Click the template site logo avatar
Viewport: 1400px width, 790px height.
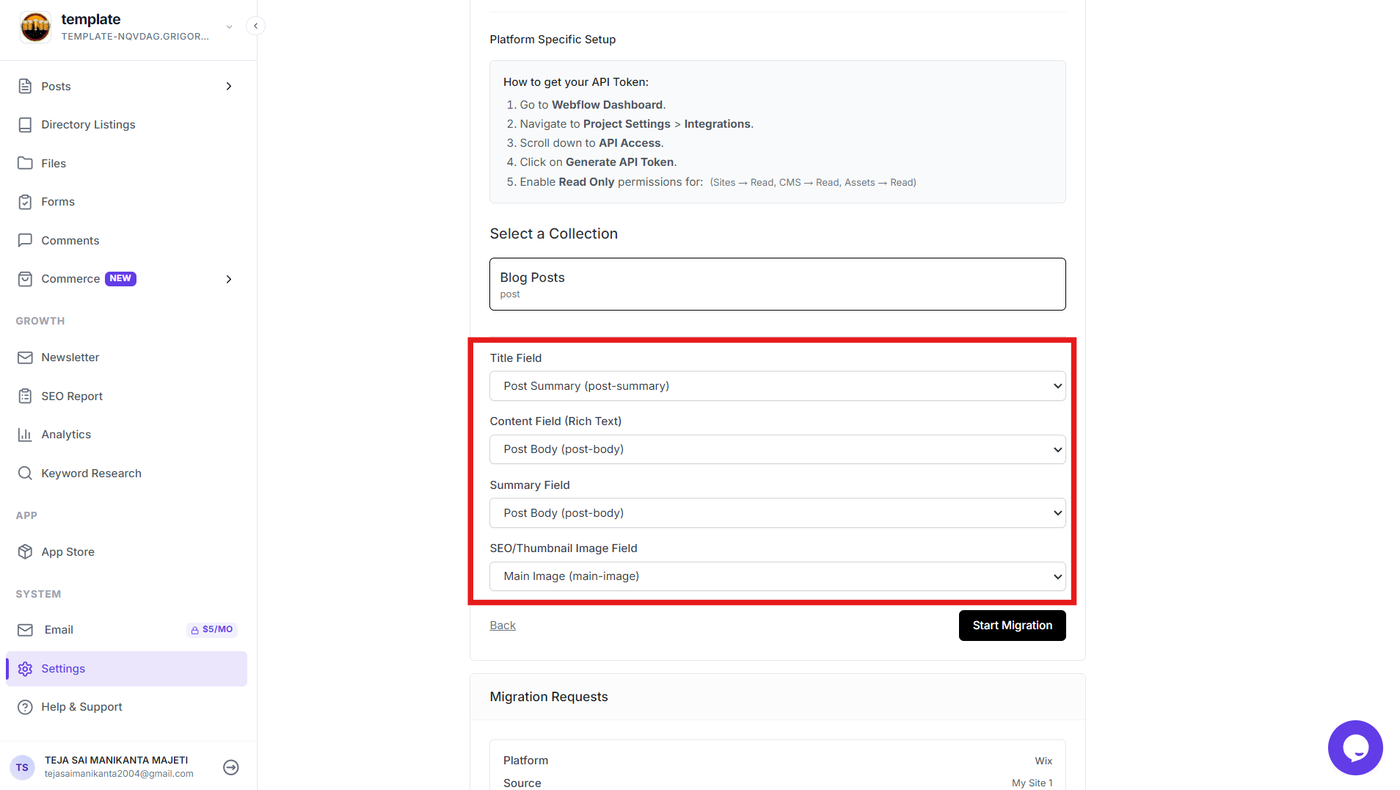click(35, 27)
